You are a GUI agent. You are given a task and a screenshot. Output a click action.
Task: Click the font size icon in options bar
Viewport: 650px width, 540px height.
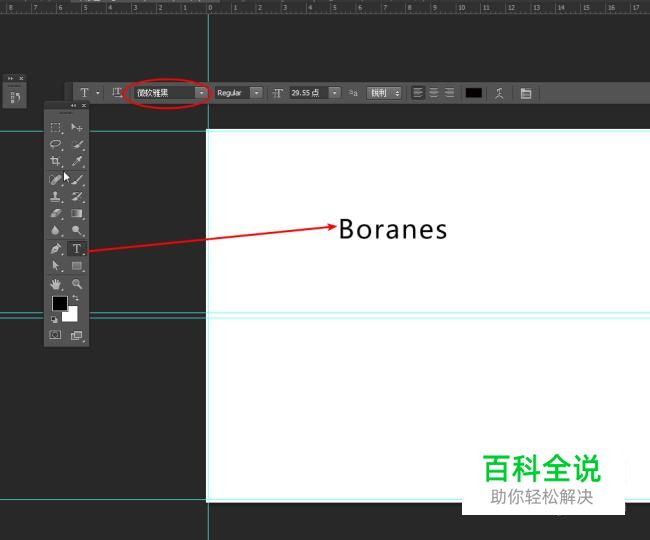click(x=277, y=93)
